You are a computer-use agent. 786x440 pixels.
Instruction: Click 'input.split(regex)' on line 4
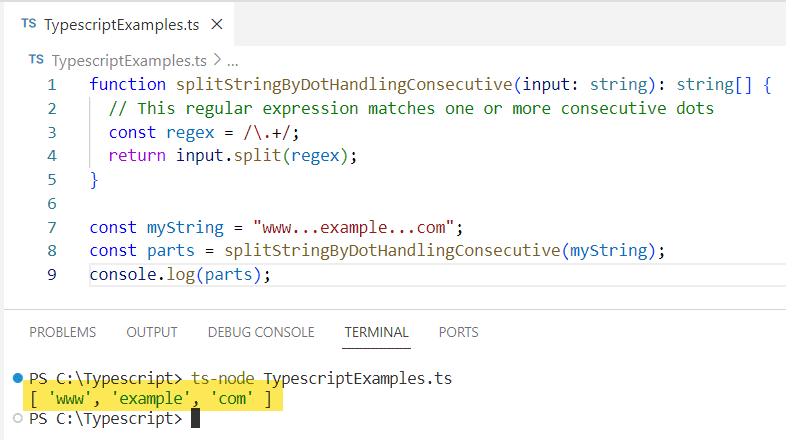tap(262, 156)
